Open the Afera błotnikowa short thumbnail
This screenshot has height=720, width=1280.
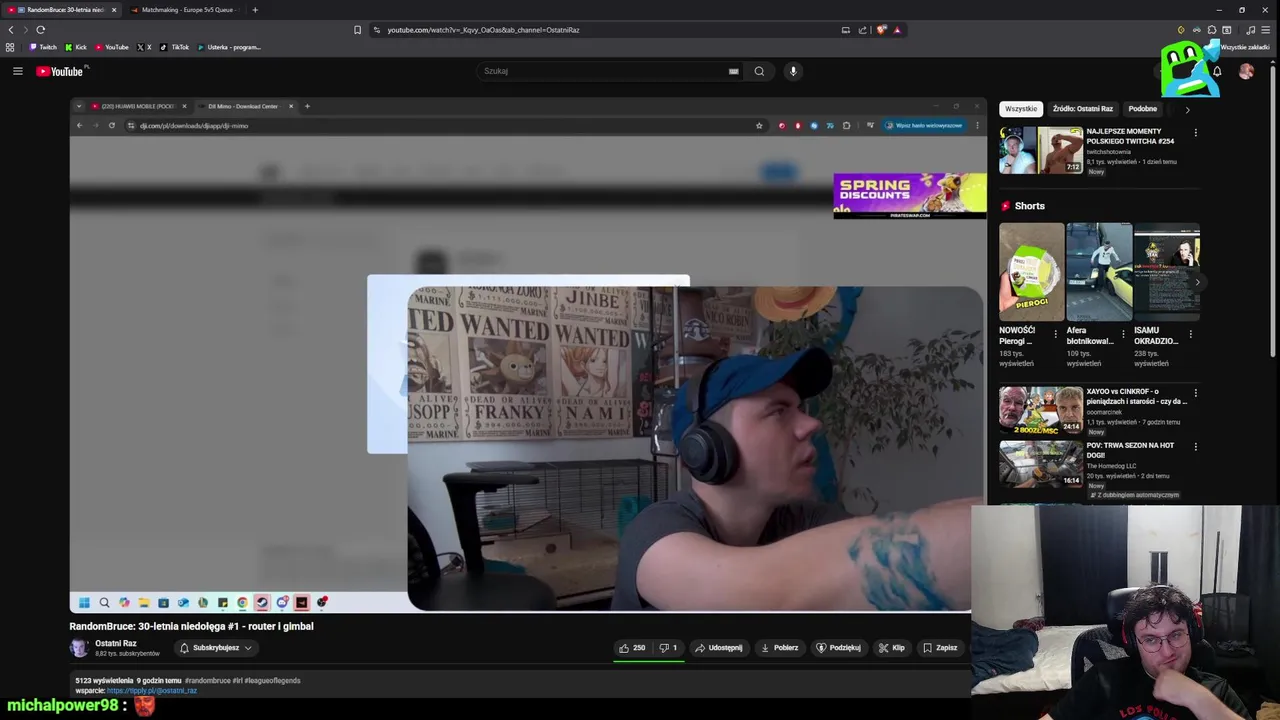point(1099,272)
